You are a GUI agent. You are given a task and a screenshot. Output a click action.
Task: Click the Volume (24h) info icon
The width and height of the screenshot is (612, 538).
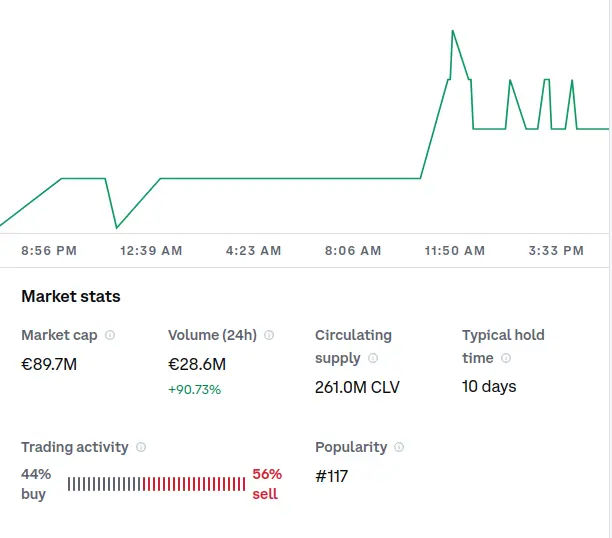(x=269, y=335)
